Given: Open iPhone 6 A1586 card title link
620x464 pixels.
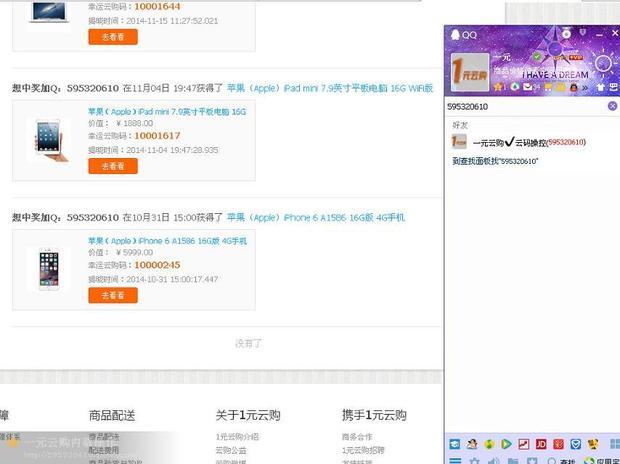Looking at the screenshot, I should [167, 241].
